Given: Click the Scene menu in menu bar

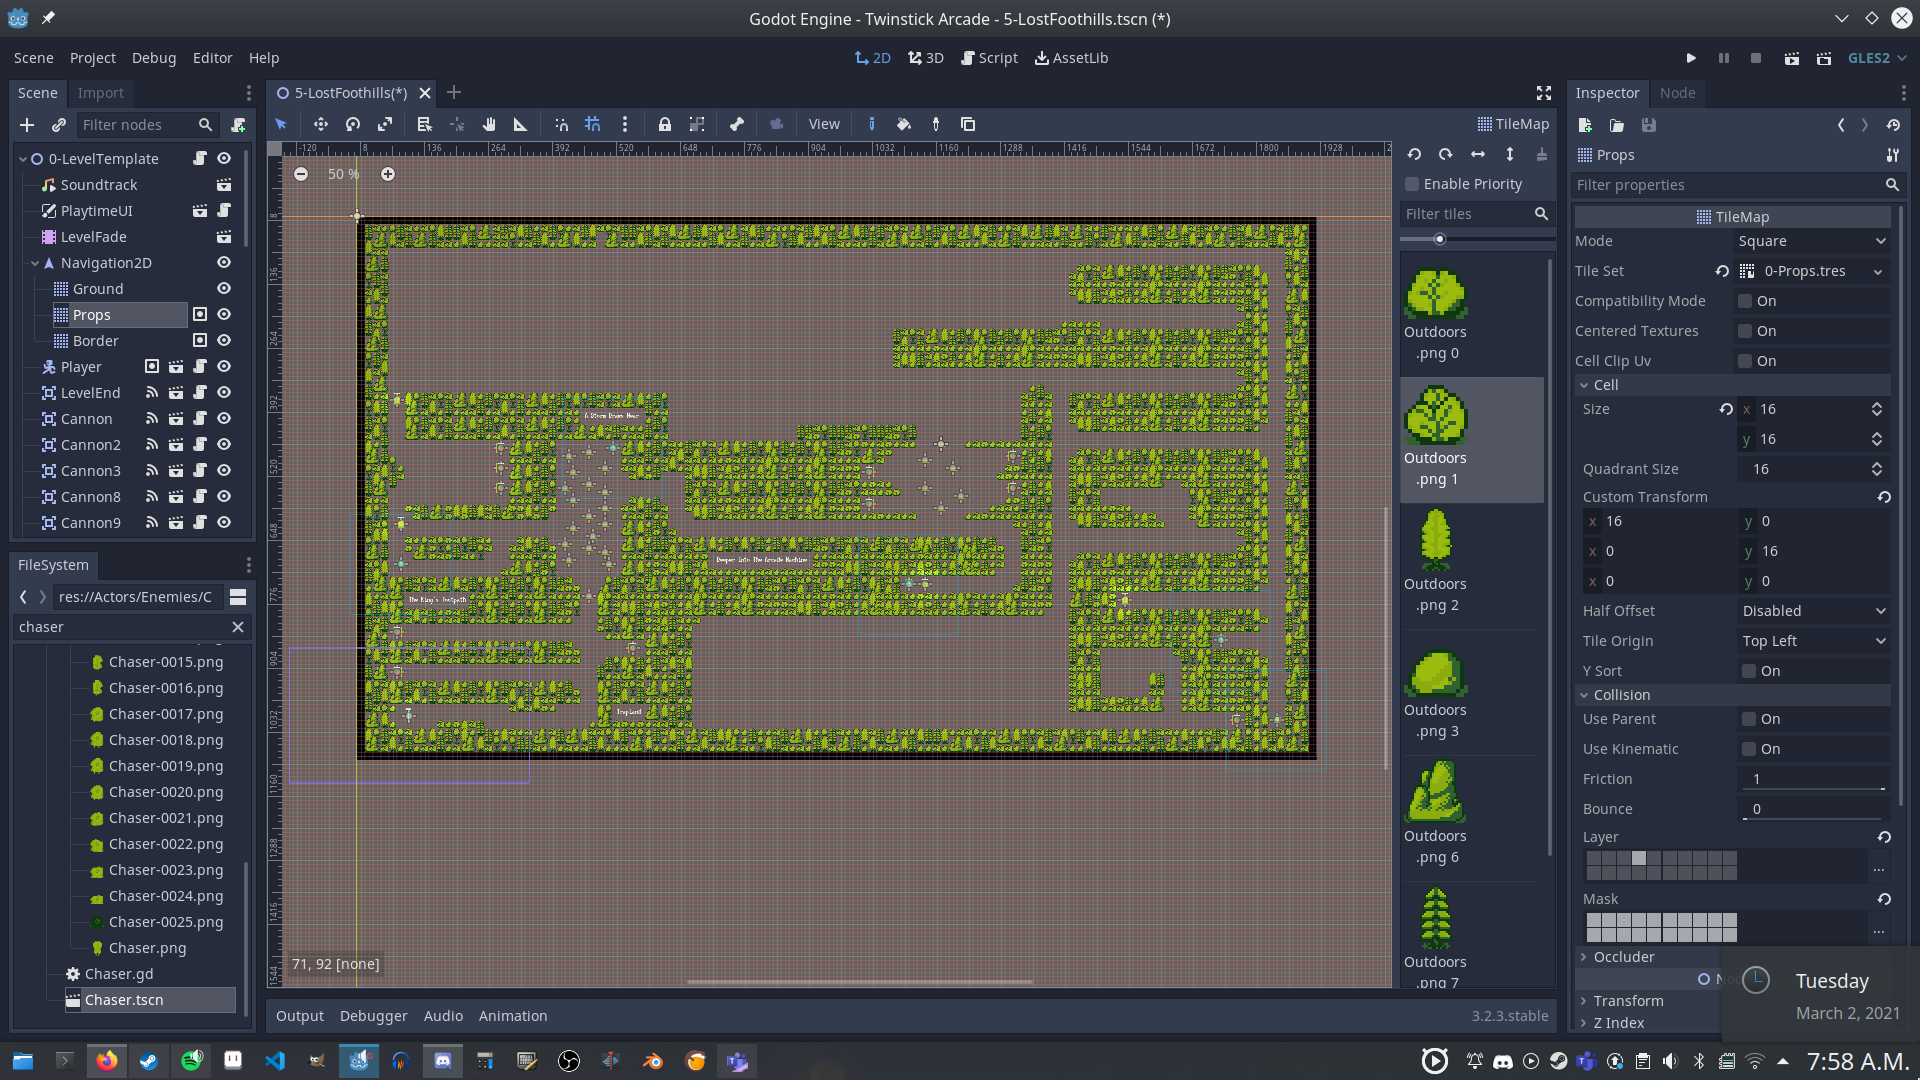Looking at the screenshot, I should (33, 57).
